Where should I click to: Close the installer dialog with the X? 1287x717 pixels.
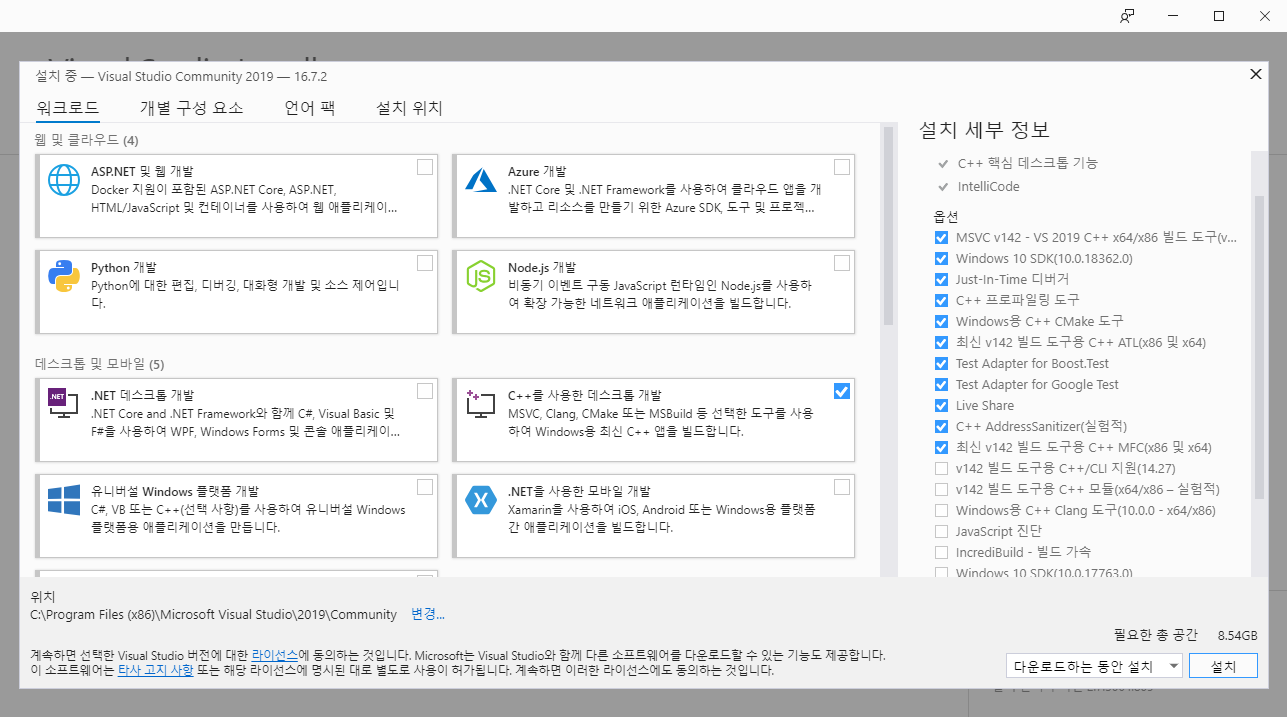[1256, 74]
